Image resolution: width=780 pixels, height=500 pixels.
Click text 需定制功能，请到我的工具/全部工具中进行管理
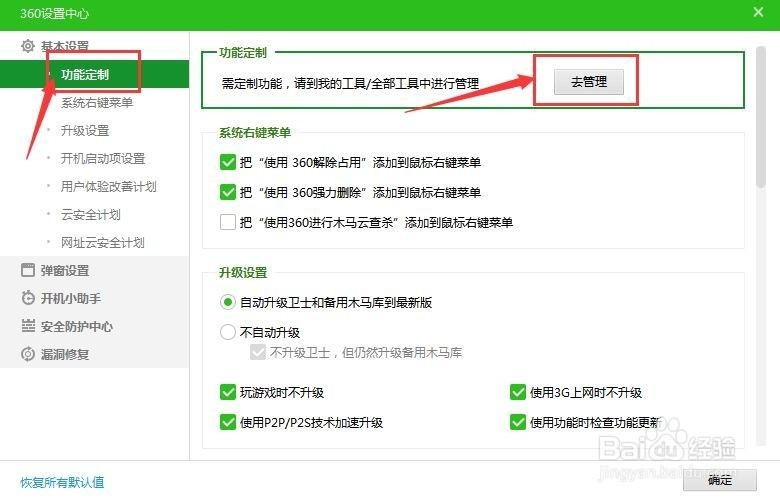(x=350, y=84)
